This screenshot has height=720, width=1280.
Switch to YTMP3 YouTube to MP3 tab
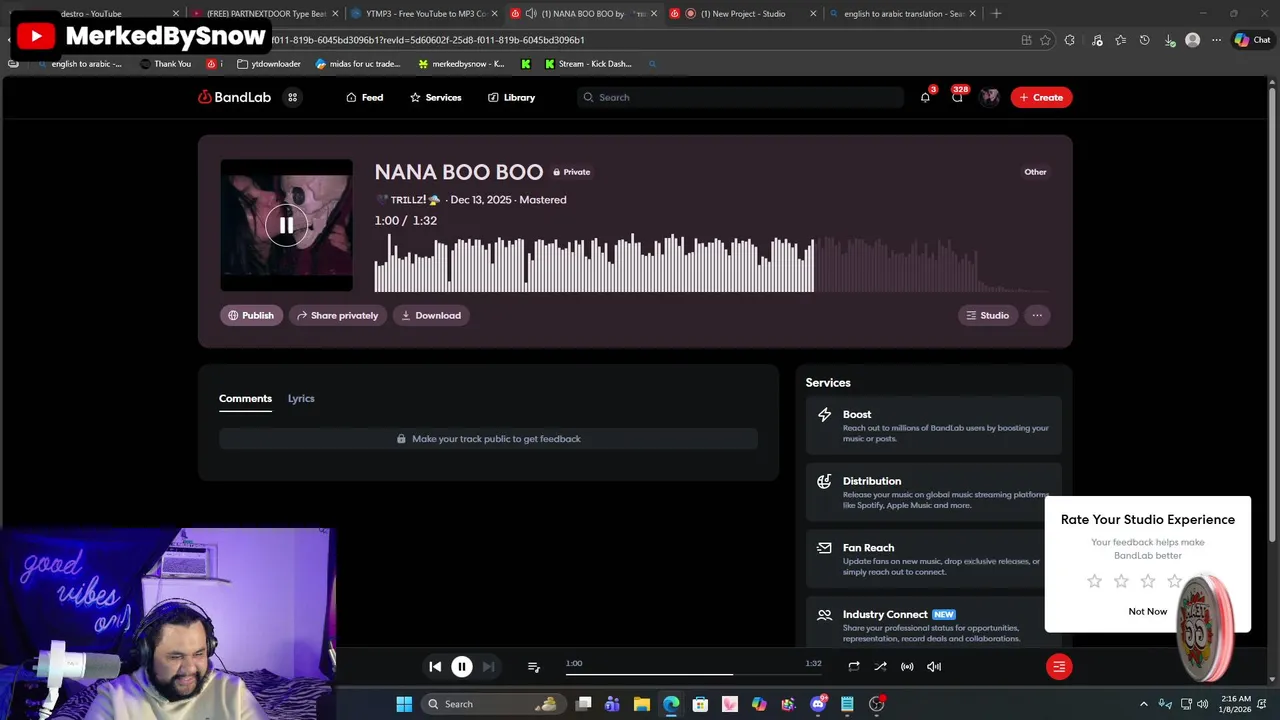point(425,14)
